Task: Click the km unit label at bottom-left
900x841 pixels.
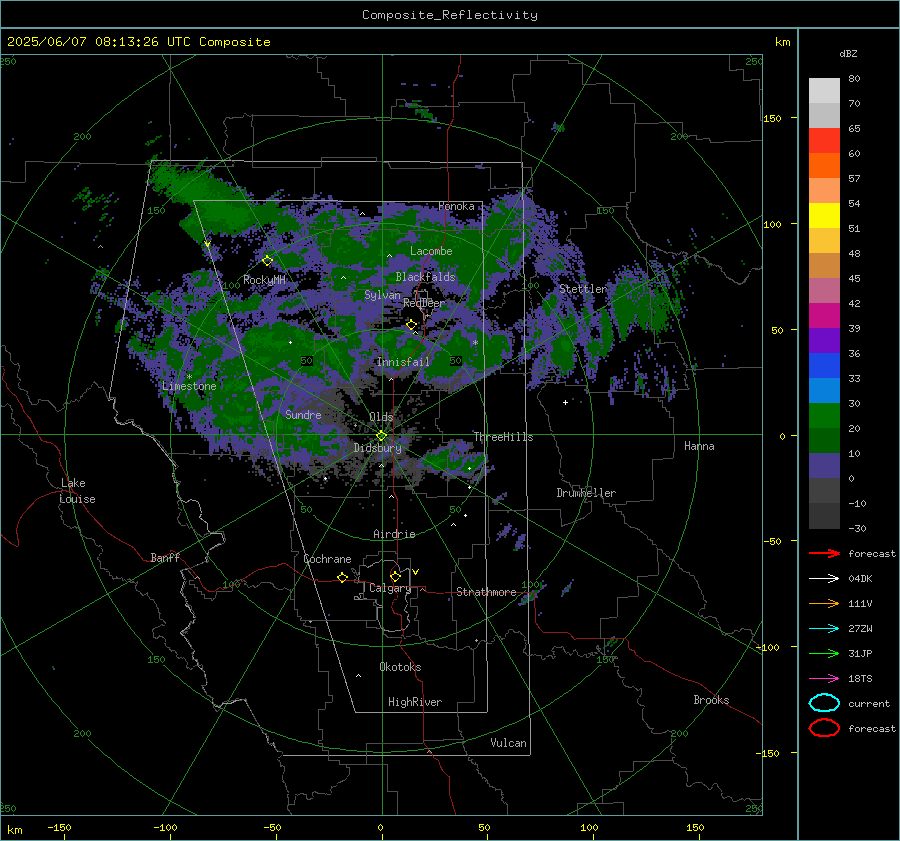Action: pos(15,830)
